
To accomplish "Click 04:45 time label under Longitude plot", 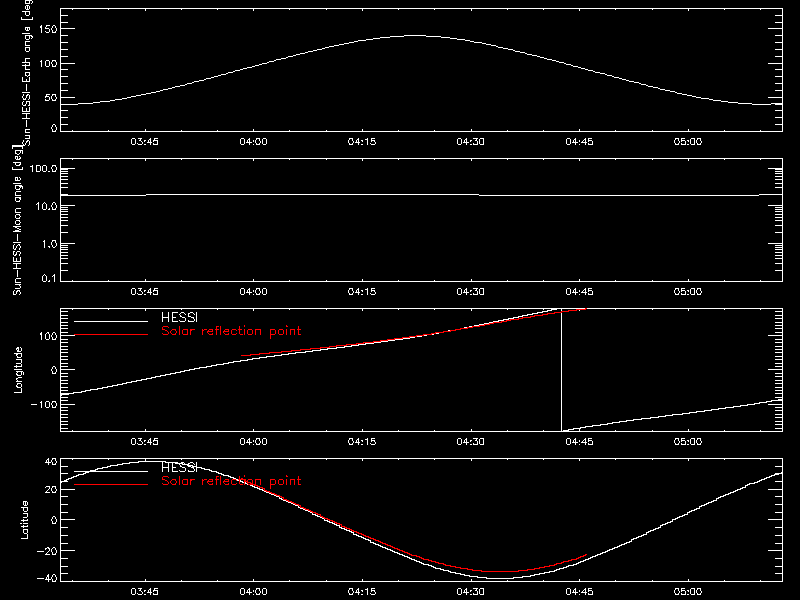I will [x=579, y=442].
